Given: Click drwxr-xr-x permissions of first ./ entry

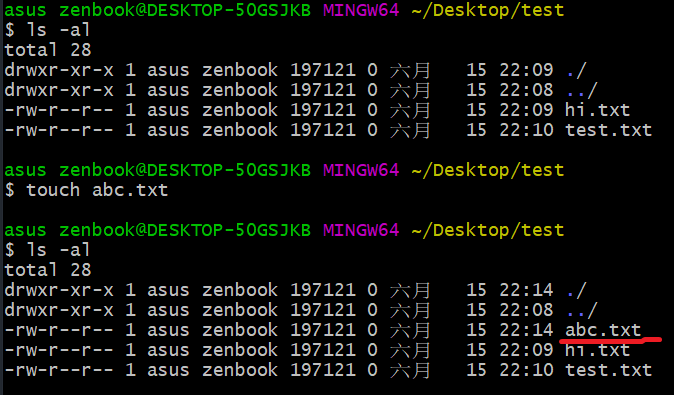Looking at the screenshot, I should pyautogui.click(x=59, y=70).
